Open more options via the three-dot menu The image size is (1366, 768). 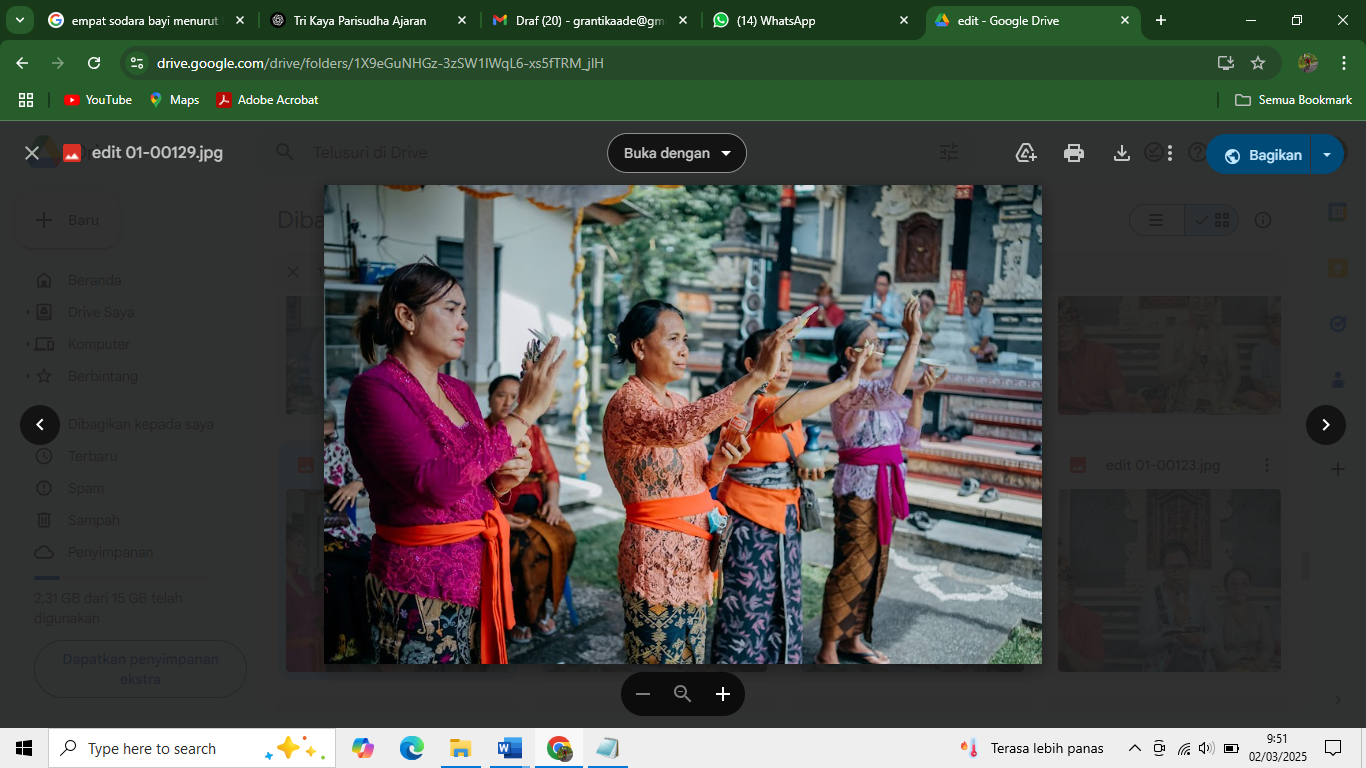[1169, 153]
